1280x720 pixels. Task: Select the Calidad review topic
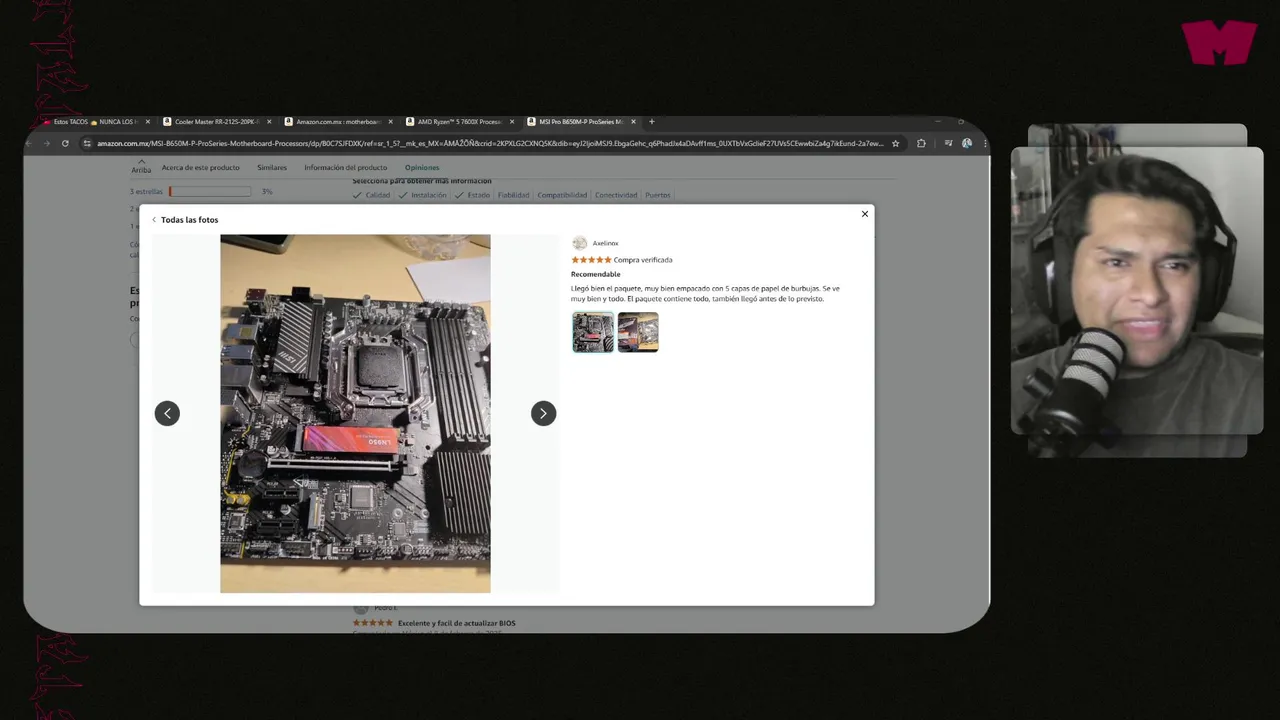pyautogui.click(x=372, y=195)
